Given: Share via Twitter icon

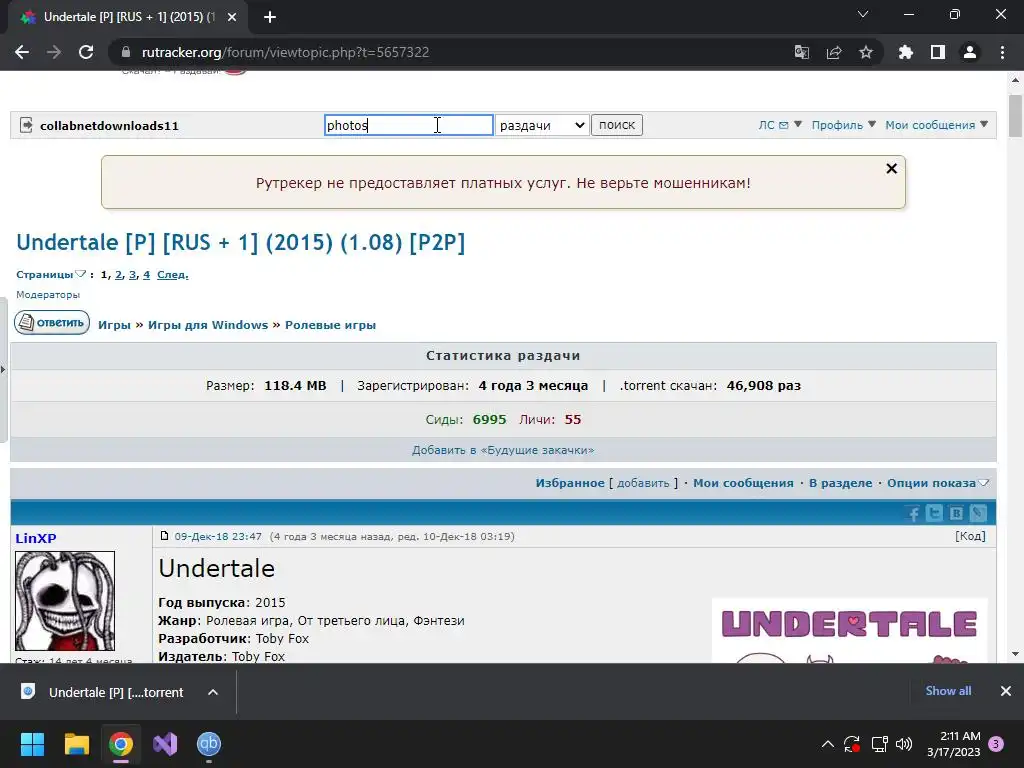Looking at the screenshot, I should pyautogui.click(x=935, y=513).
